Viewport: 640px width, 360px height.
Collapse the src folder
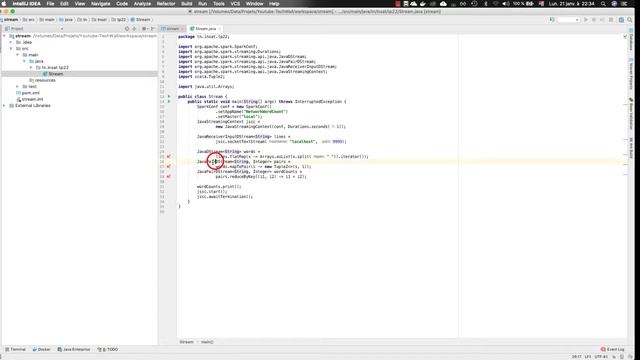coord(11,49)
